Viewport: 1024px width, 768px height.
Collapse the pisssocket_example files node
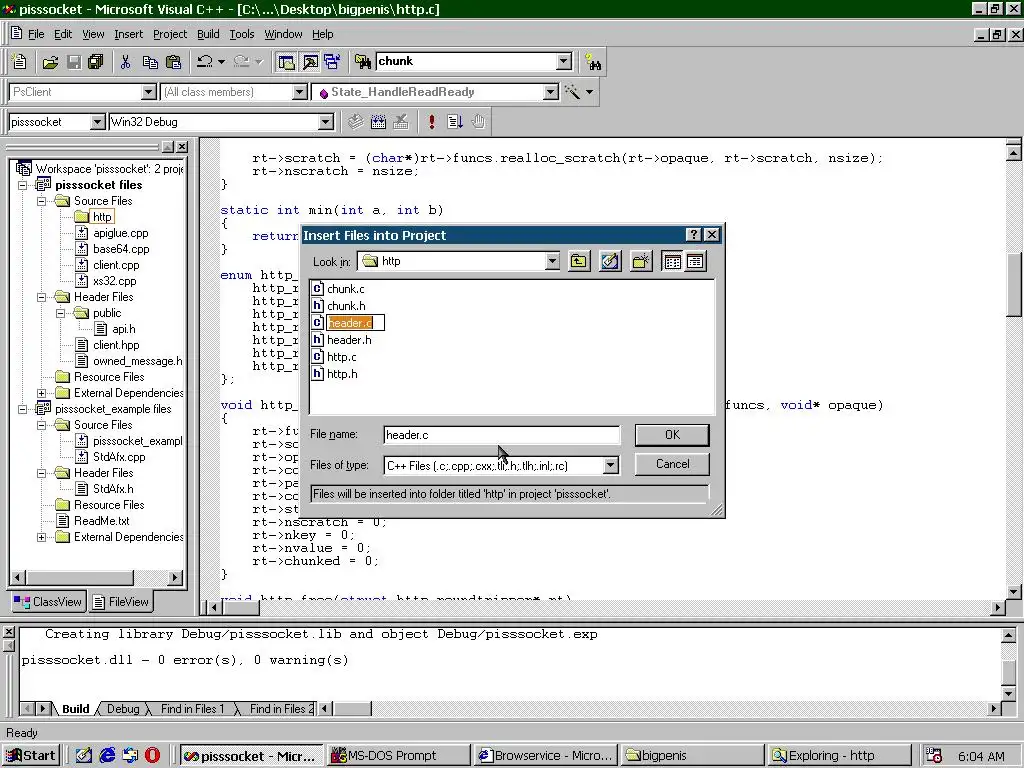23,409
